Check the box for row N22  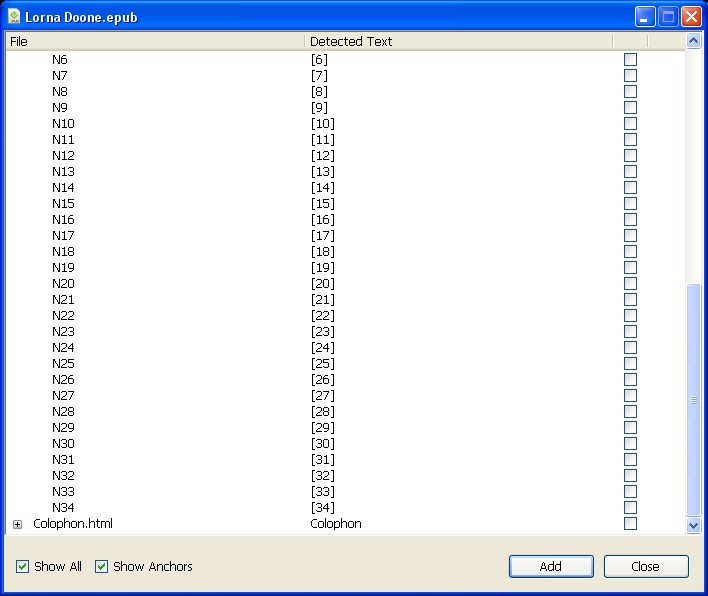pos(630,316)
